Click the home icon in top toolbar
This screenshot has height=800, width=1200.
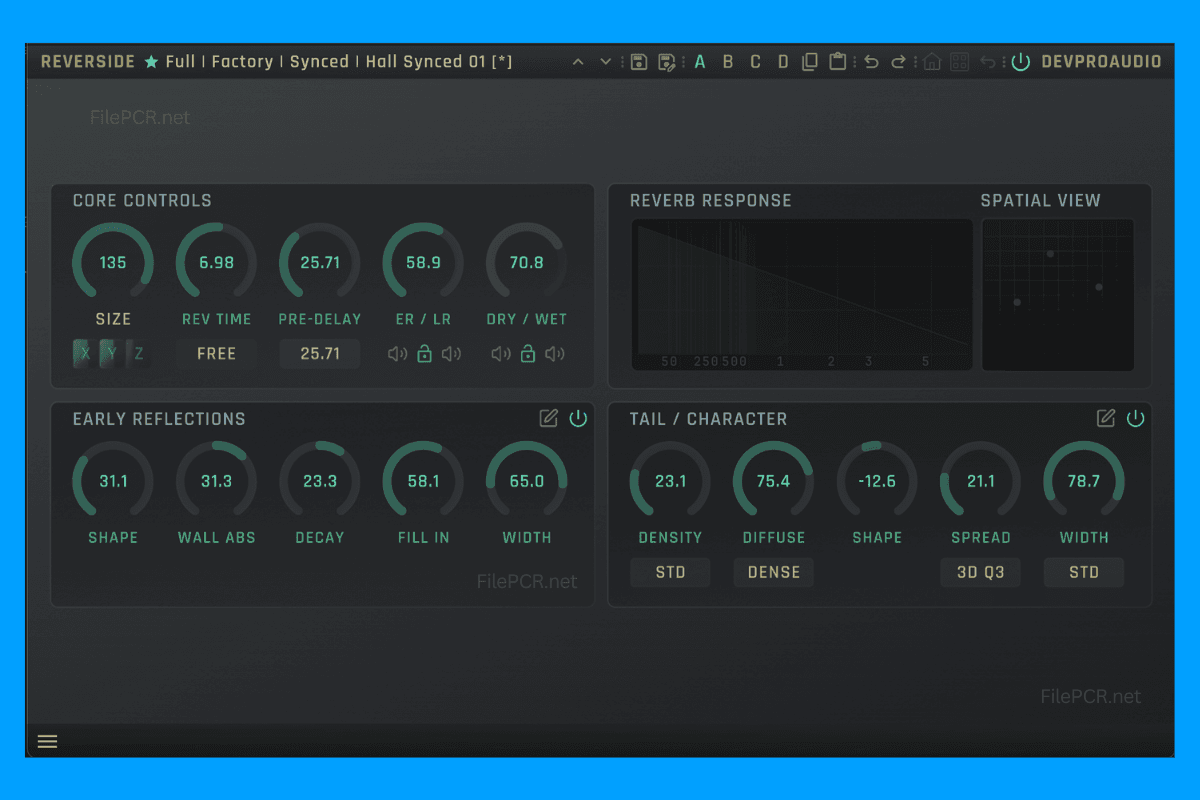(x=932, y=62)
